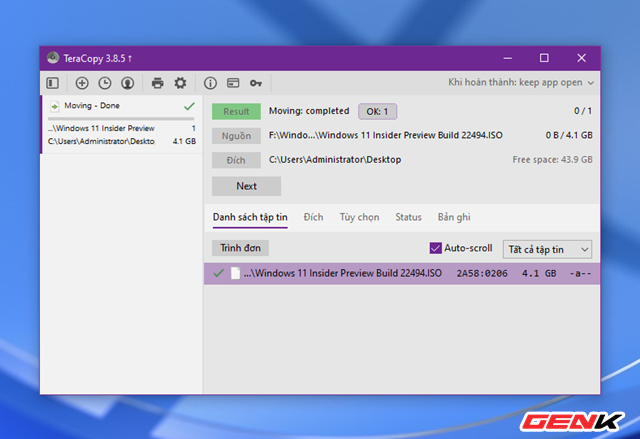Image resolution: width=640 pixels, height=439 pixels.
Task: Click the print icon
Action: 158,83
